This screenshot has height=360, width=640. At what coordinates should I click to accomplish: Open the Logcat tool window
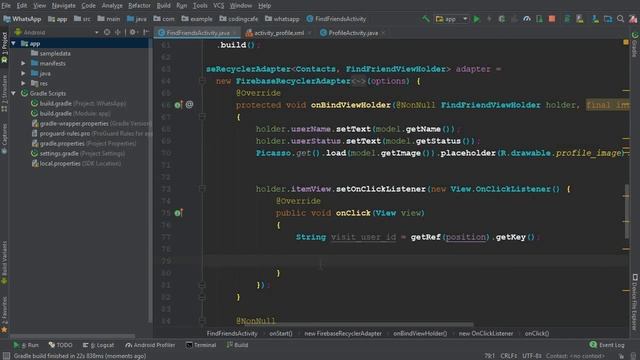(x=98, y=345)
